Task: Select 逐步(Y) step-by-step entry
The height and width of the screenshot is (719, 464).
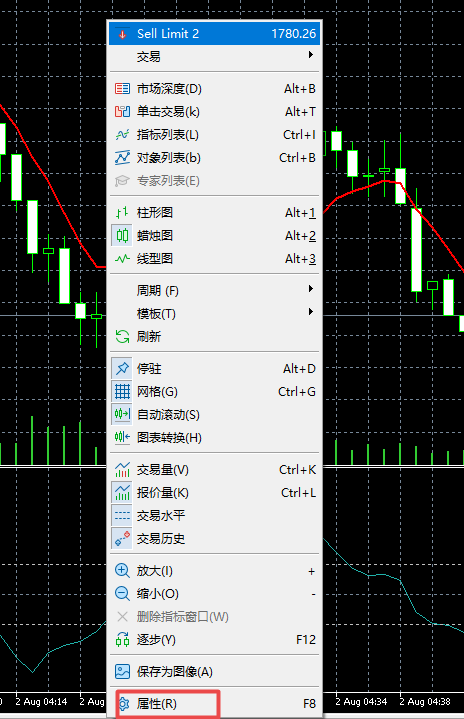Action: pyautogui.click(x=215, y=639)
